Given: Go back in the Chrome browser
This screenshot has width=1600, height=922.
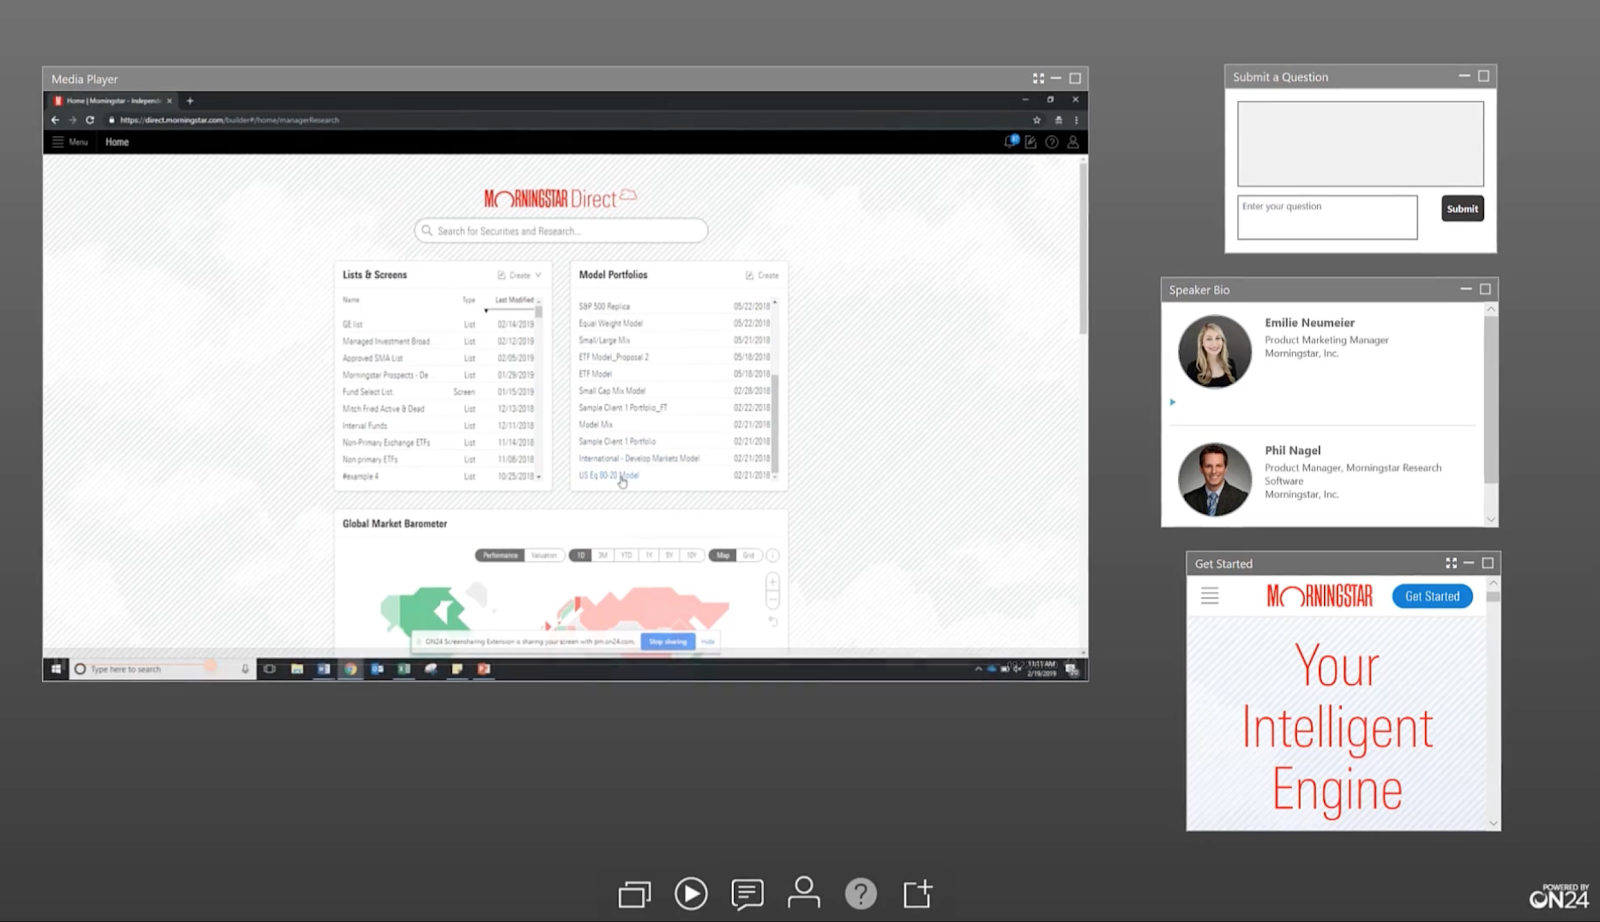Looking at the screenshot, I should pos(55,120).
